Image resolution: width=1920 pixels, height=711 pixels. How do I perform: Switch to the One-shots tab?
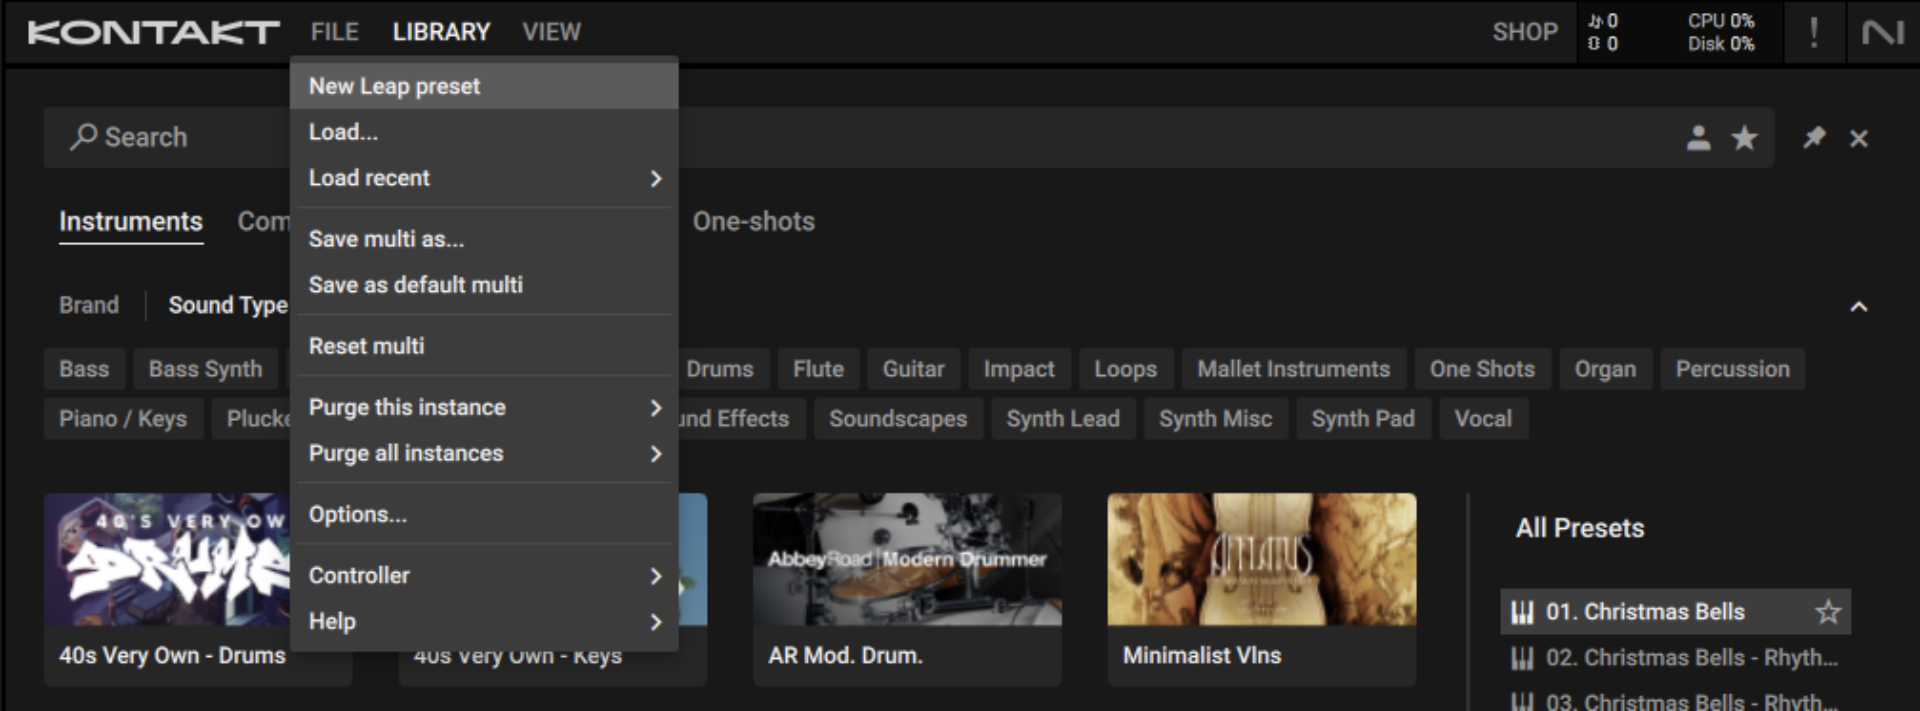(753, 222)
